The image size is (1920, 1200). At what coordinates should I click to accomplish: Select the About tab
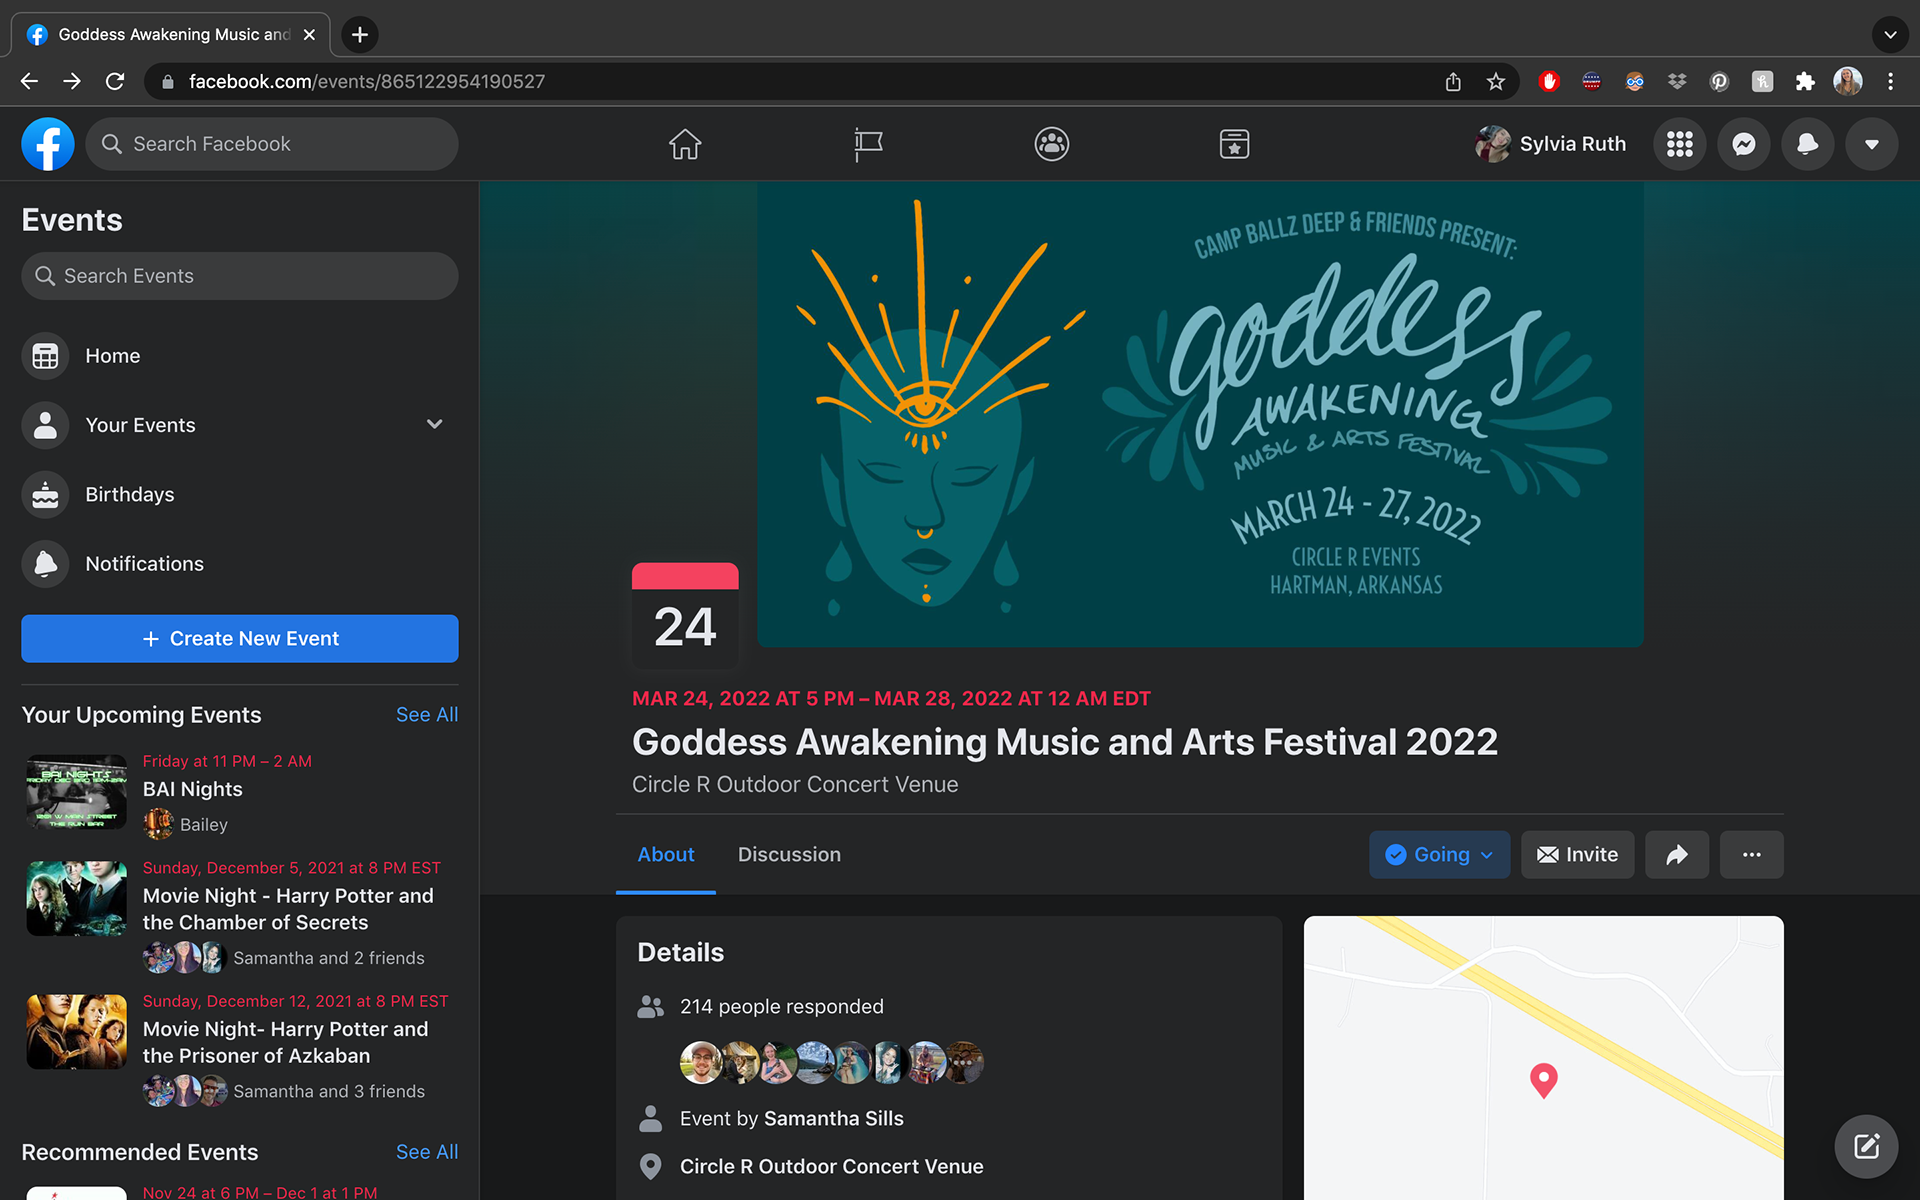tap(666, 855)
